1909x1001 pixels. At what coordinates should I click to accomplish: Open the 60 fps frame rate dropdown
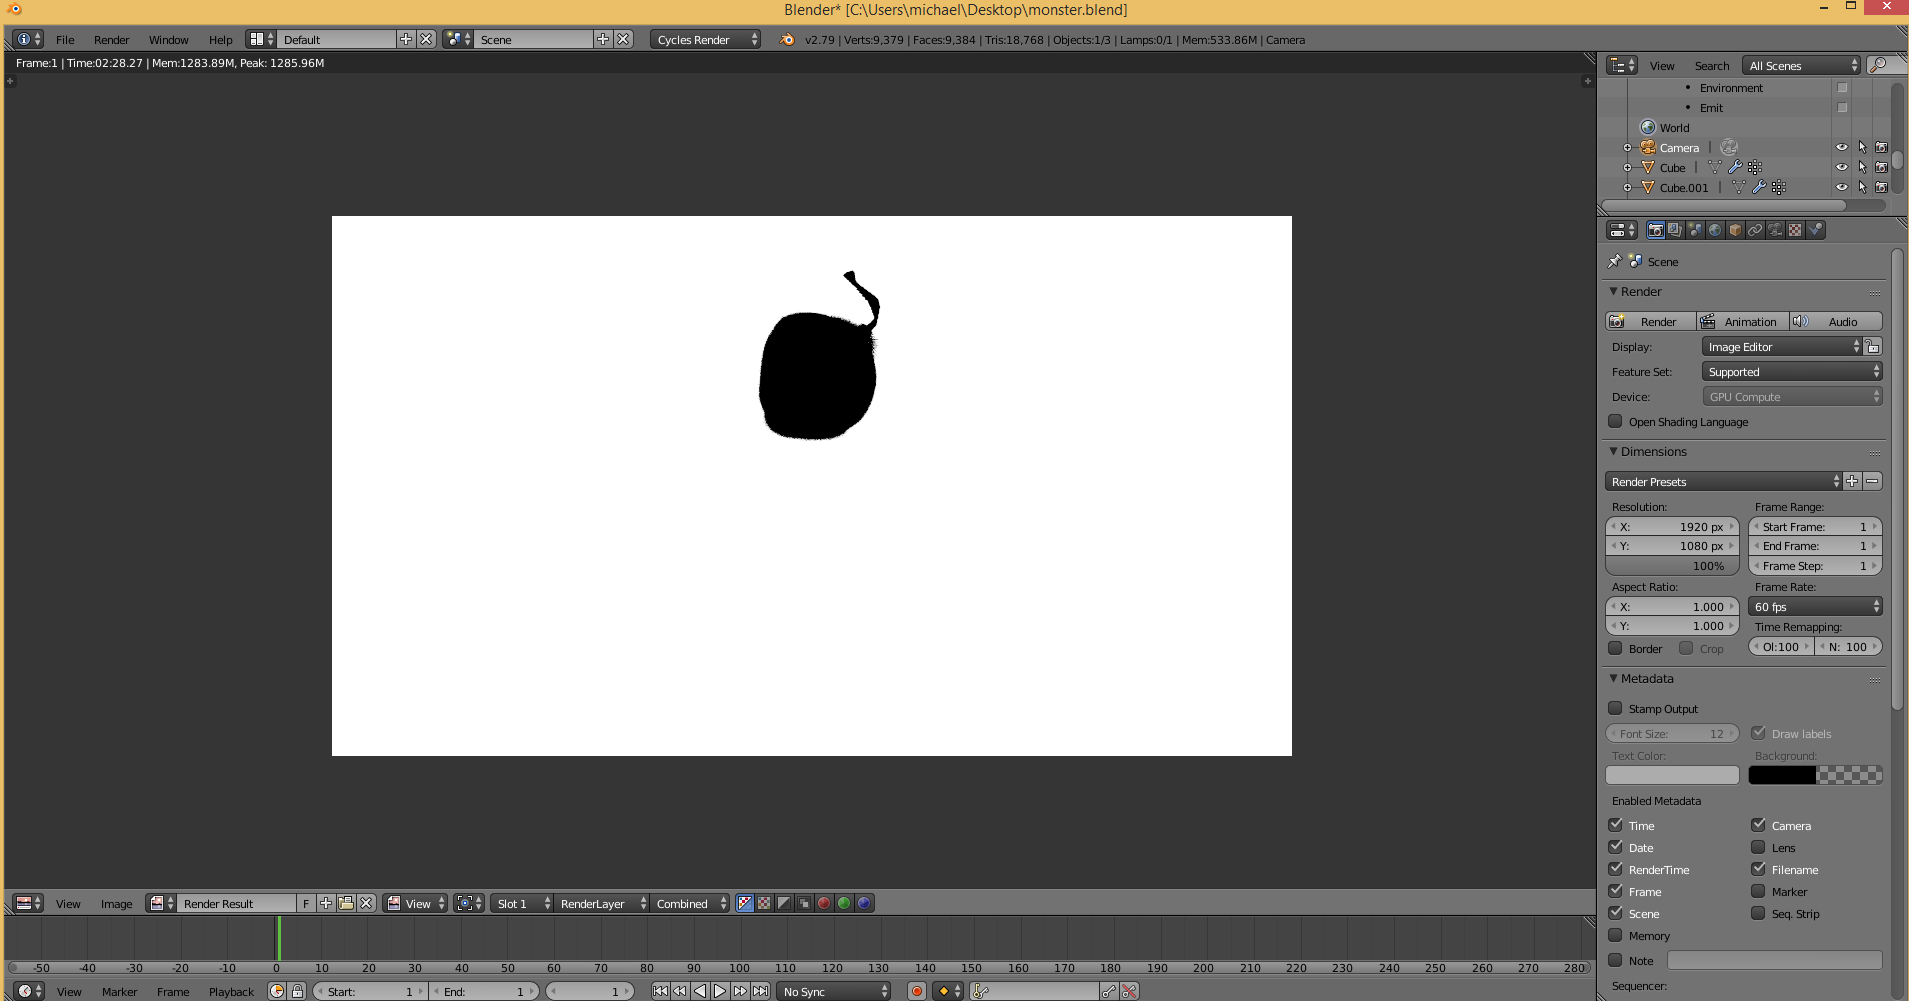click(x=1815, y=606)
